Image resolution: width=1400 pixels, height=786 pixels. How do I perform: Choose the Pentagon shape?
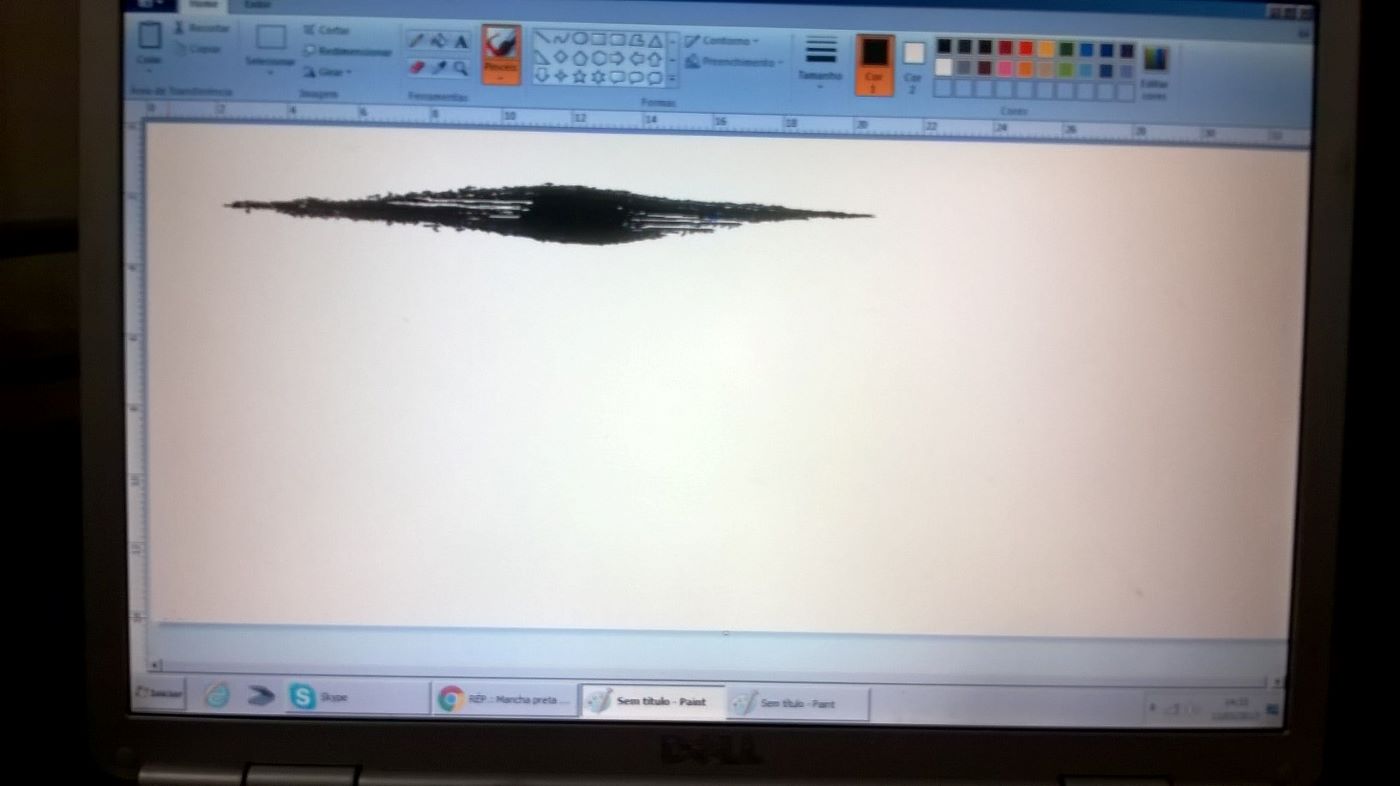coord(580,58)
